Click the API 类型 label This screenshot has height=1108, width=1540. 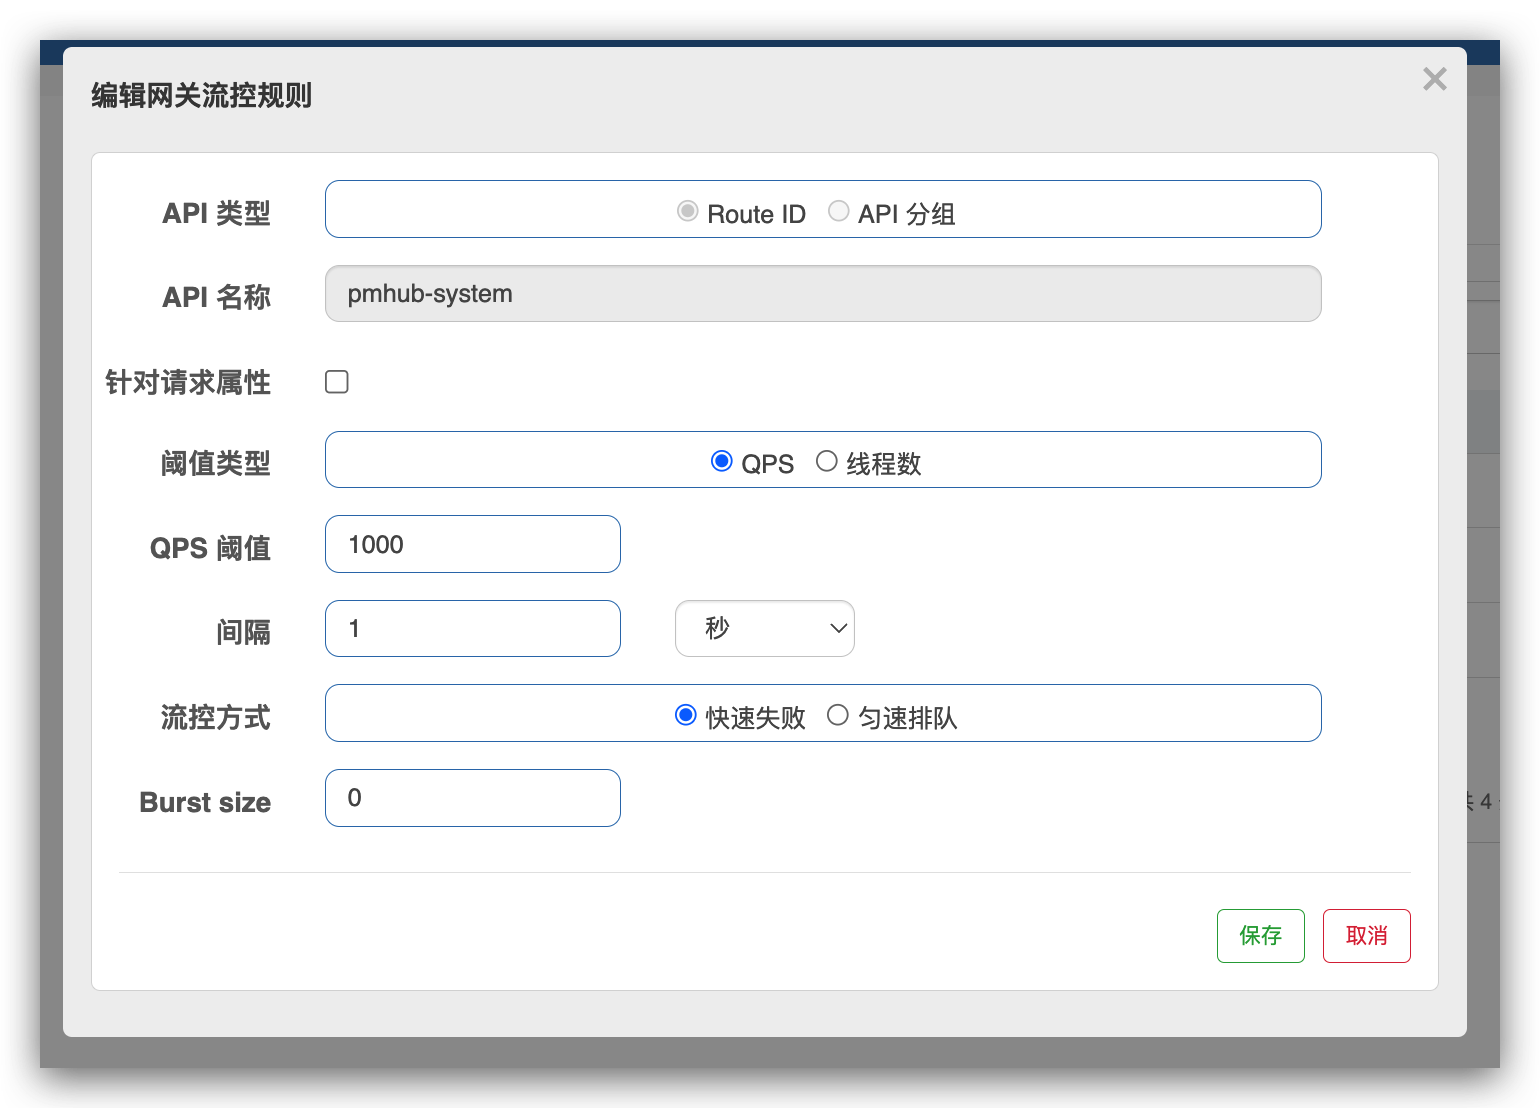(x=217, y=213)
